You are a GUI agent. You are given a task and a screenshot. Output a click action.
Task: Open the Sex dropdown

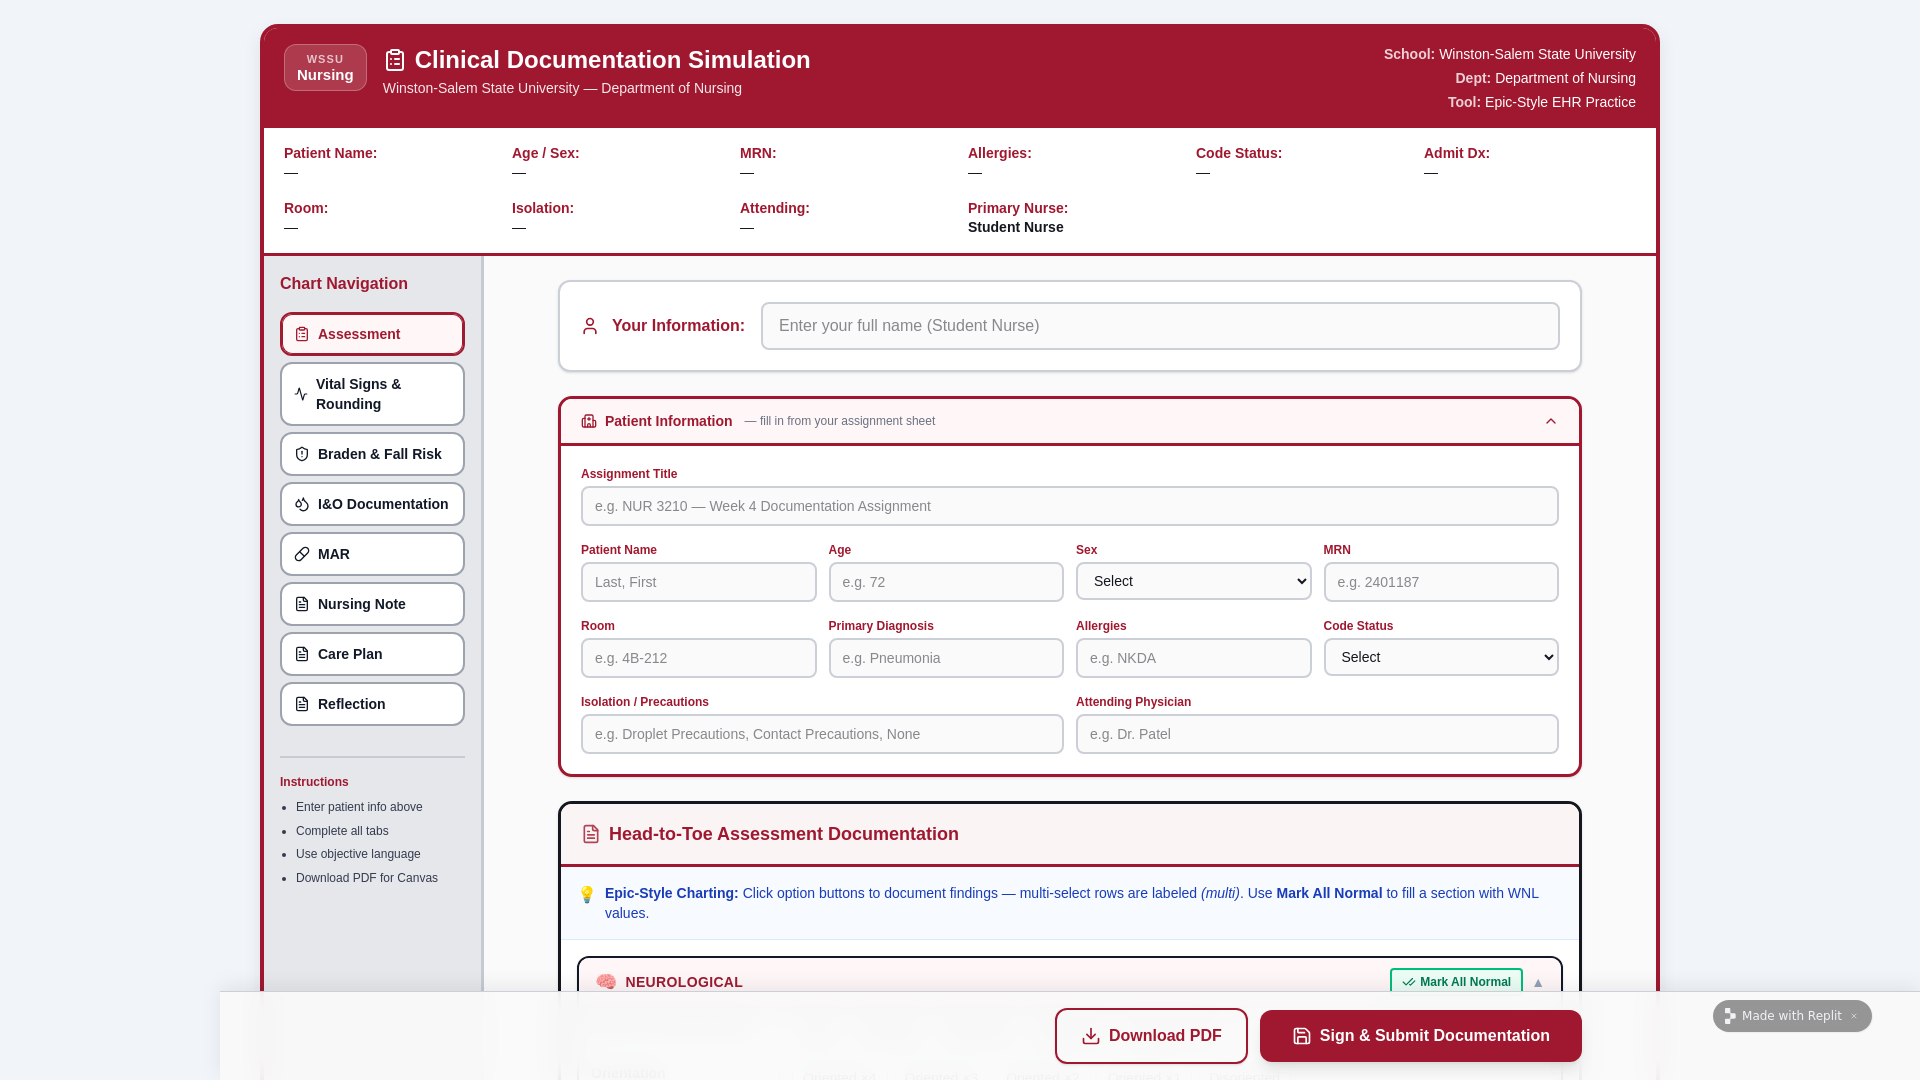click(1193, 581)
